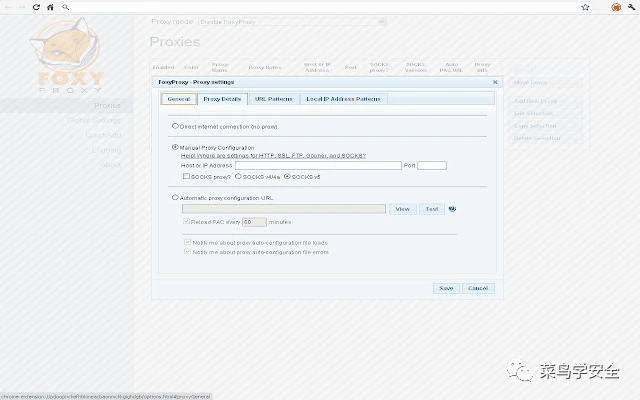640x400 pixels.
Task: Select Direct internet connection radio button
Action: point(175,126)
